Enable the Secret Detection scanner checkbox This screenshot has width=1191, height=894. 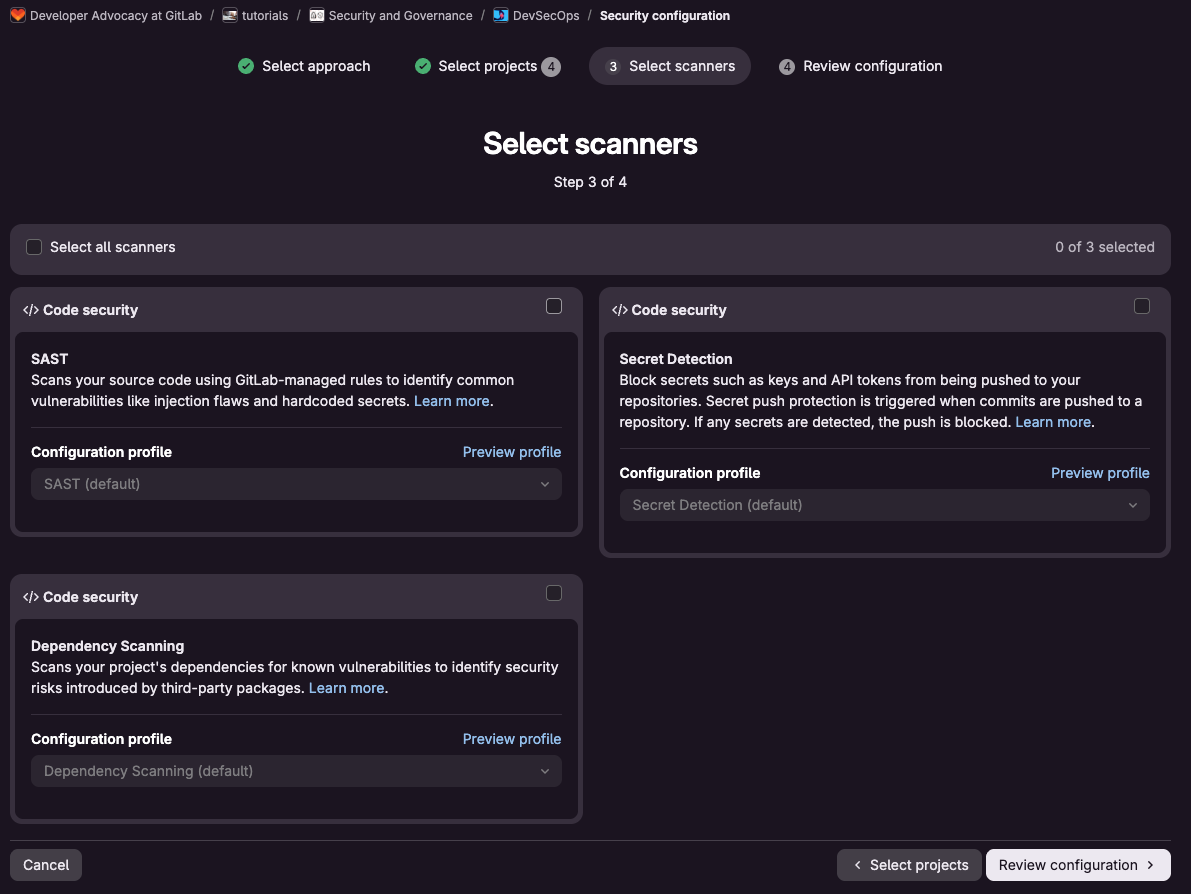coord(1142,306)
